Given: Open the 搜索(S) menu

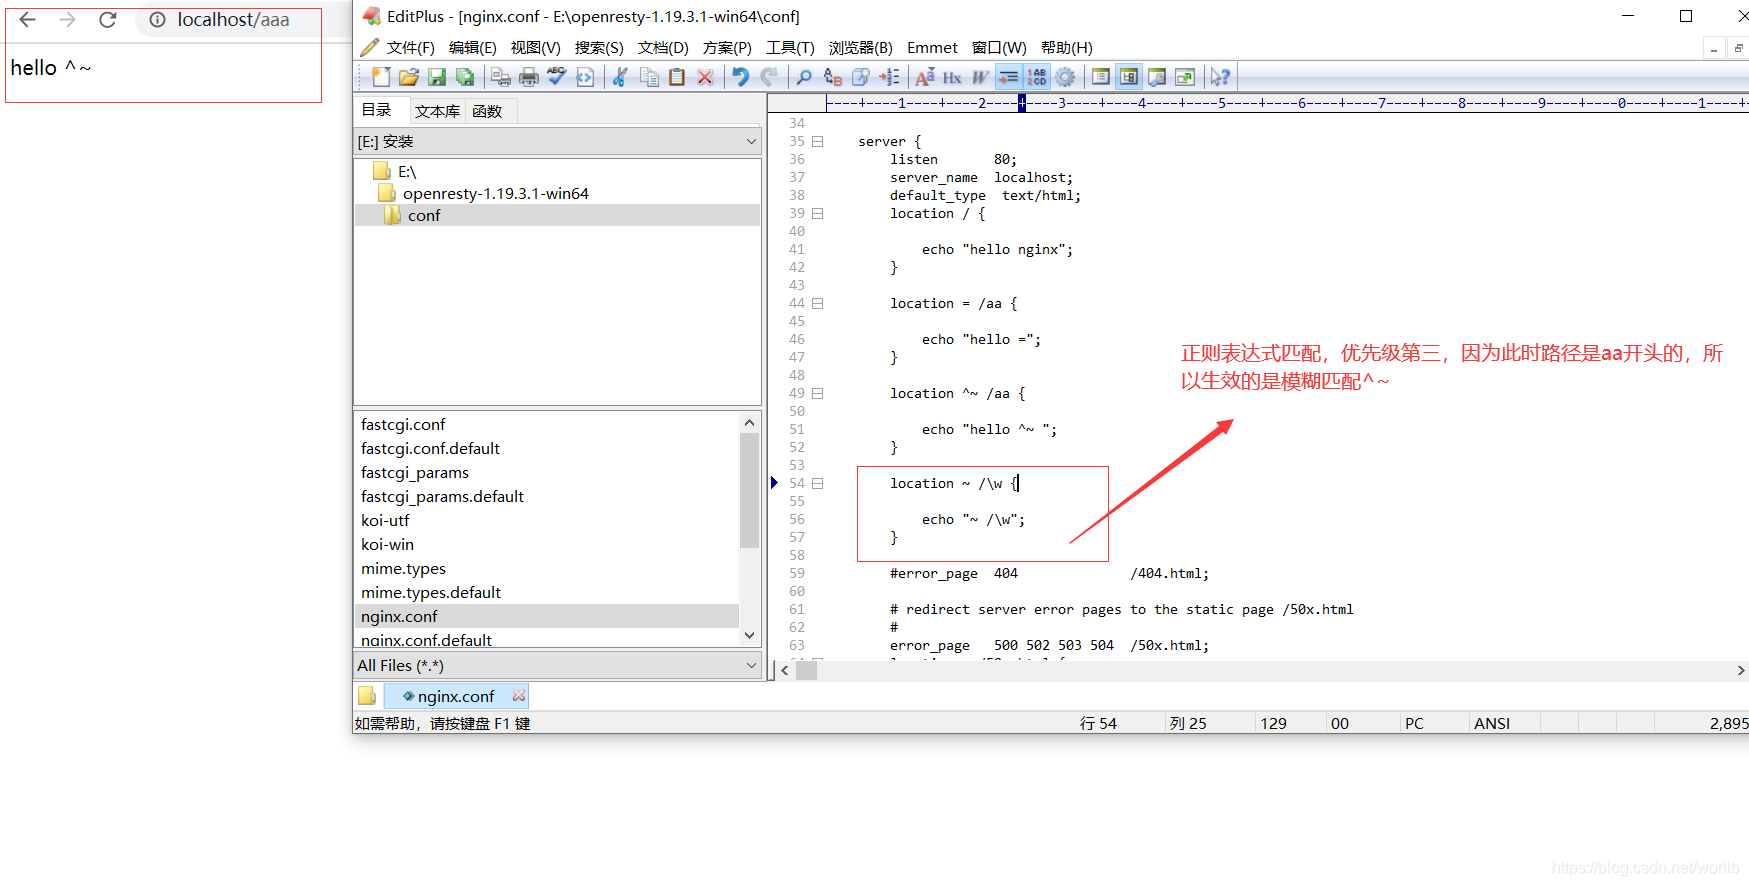Looking at the screenshot, I should click(598, 48).
